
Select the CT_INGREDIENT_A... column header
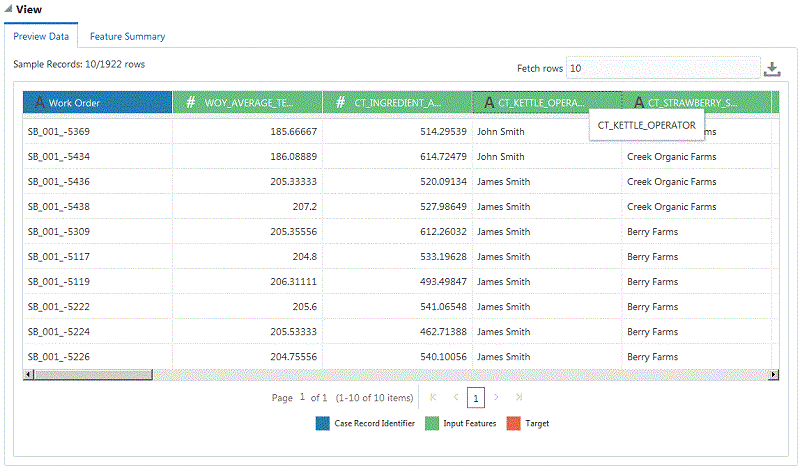point(397,103)
